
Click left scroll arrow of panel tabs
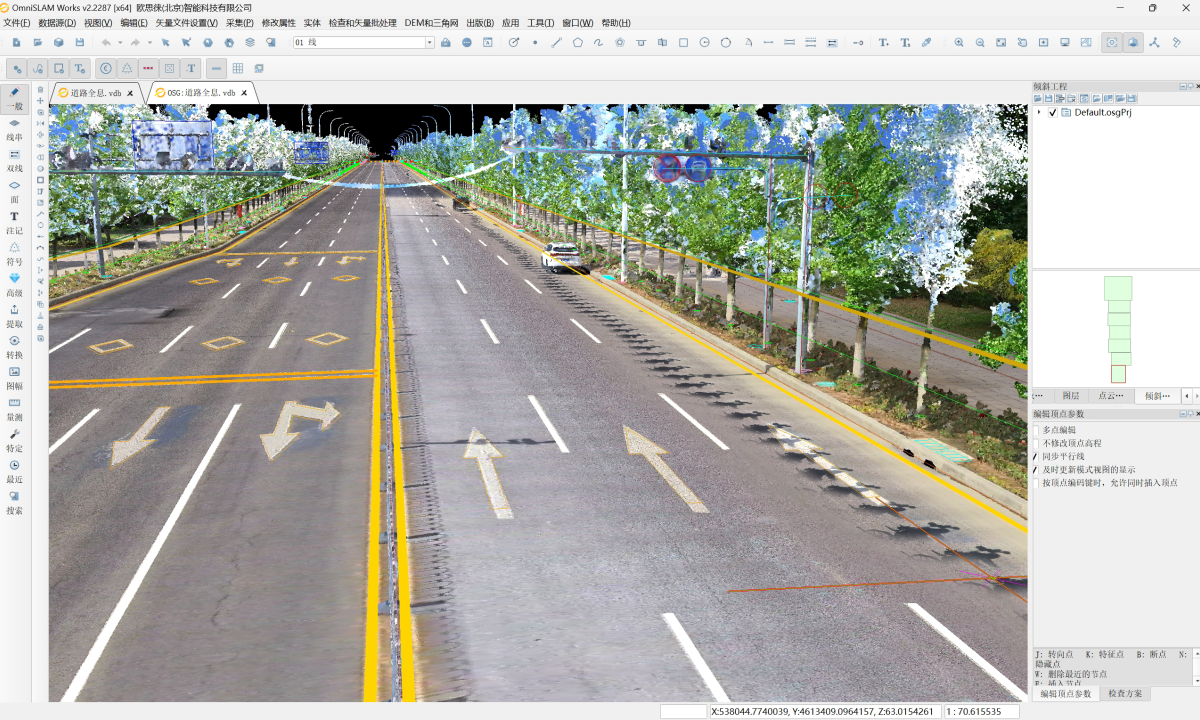(1186, 396)
